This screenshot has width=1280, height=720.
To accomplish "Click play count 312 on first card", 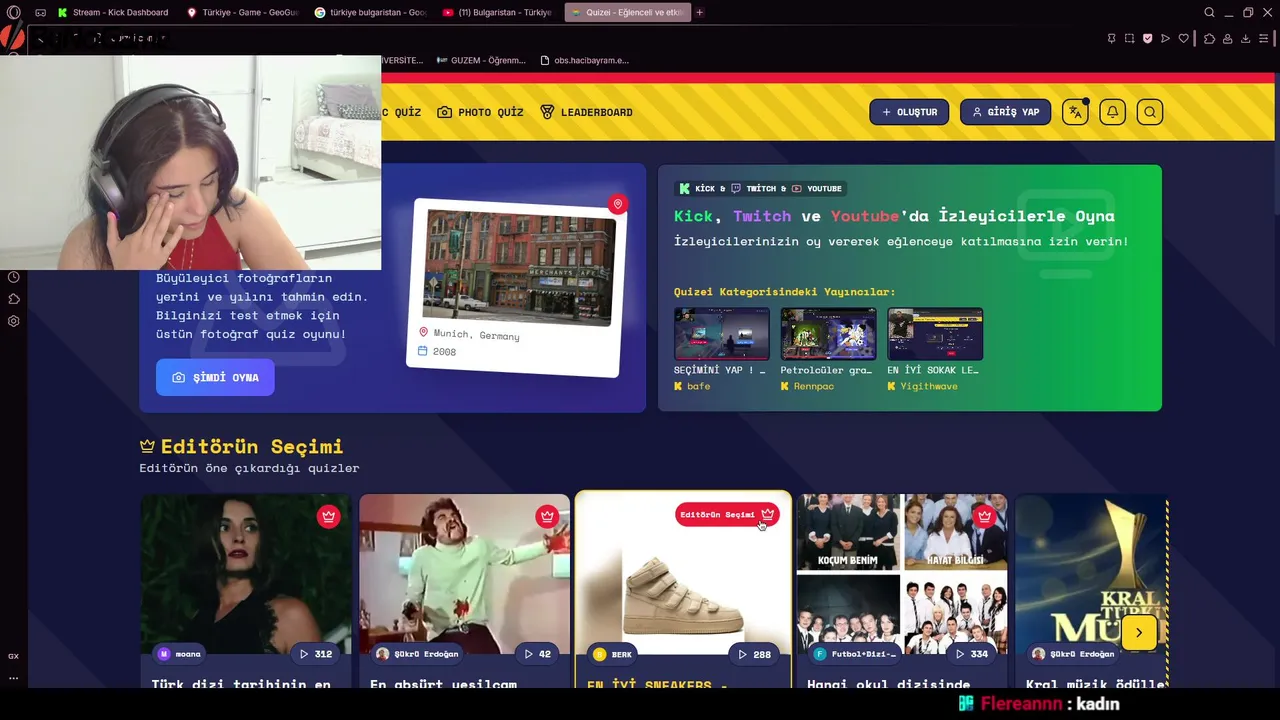I will pos(316,654).
